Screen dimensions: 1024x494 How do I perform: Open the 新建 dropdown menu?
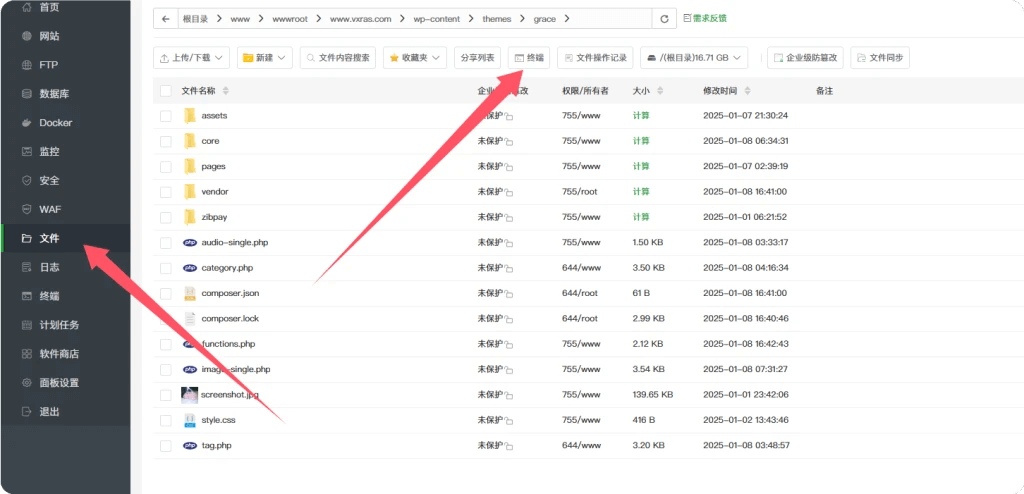pyautogui.click(x=264, y=58)
